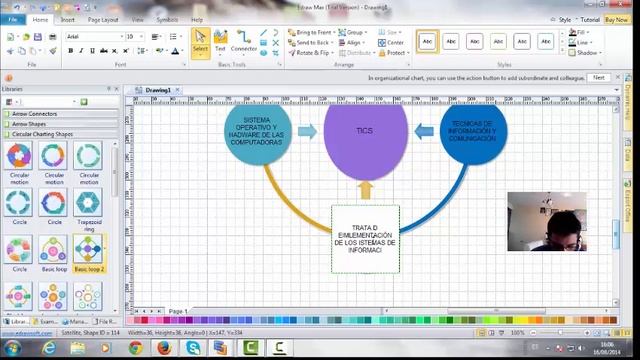This screenshot has height=360, width=640.
Task: Select the Drawing1 document tab
Action: 158,90
